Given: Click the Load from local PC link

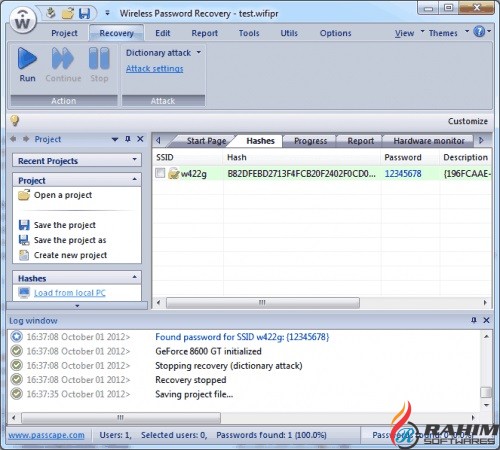Looking at the screenshot, I should coord(70,293).
